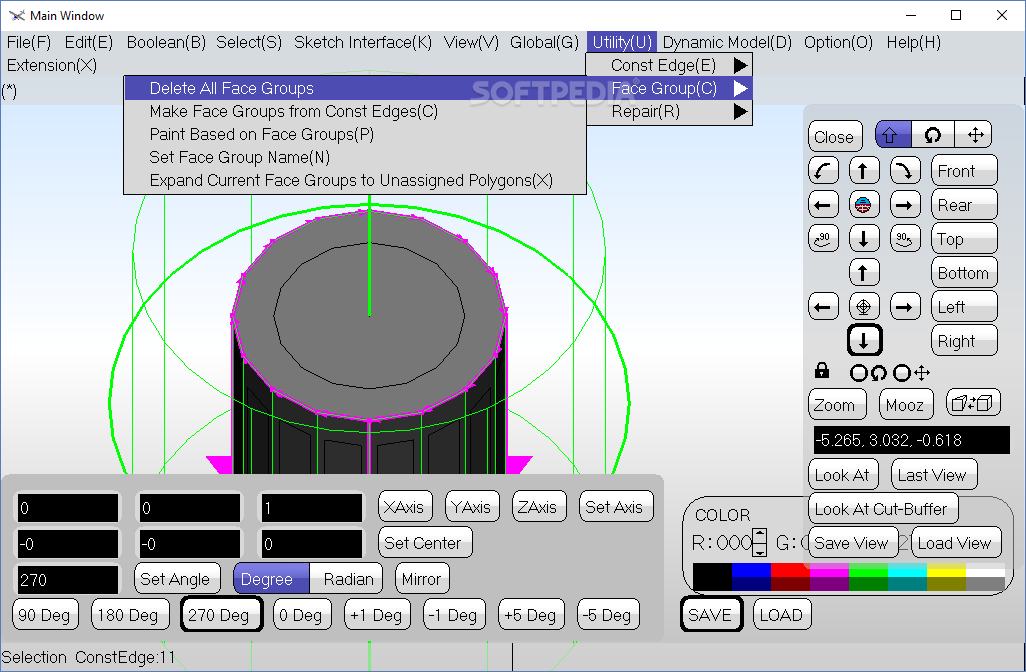Set rotation axis to ZAxis
Screen dimensions: 1026x672
(539, 506)
